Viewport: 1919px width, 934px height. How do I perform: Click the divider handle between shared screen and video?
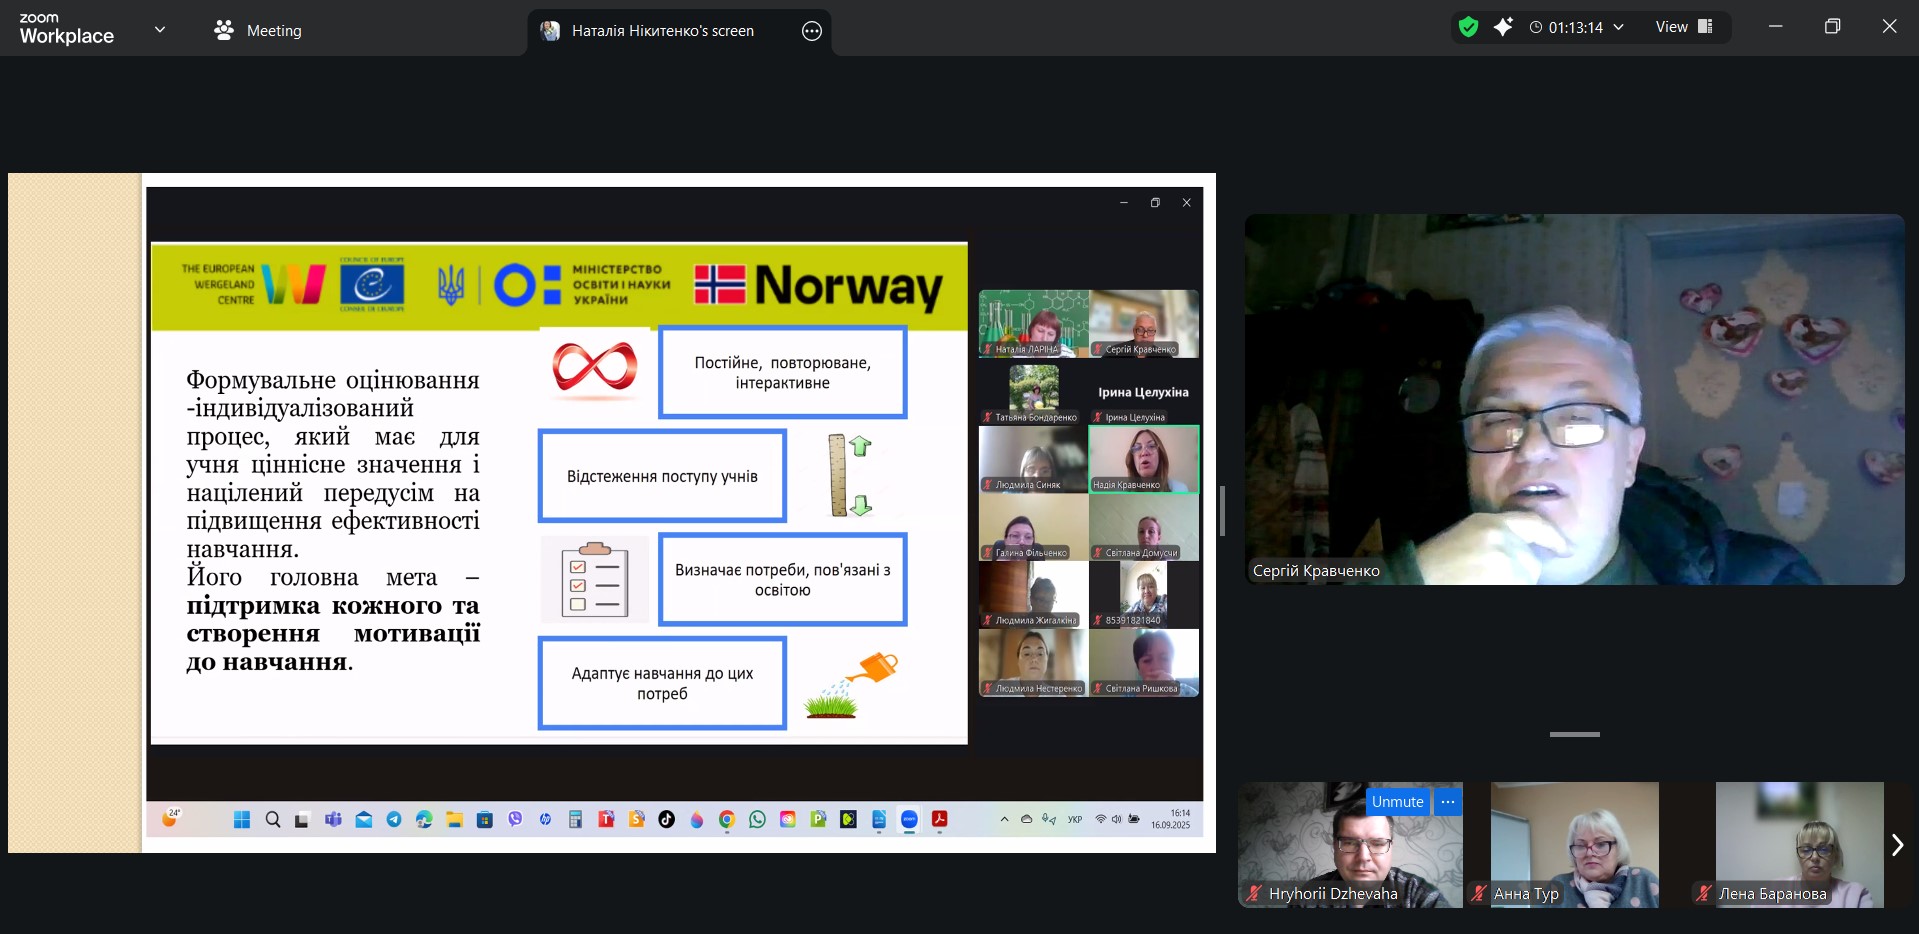click(1222, 511)
